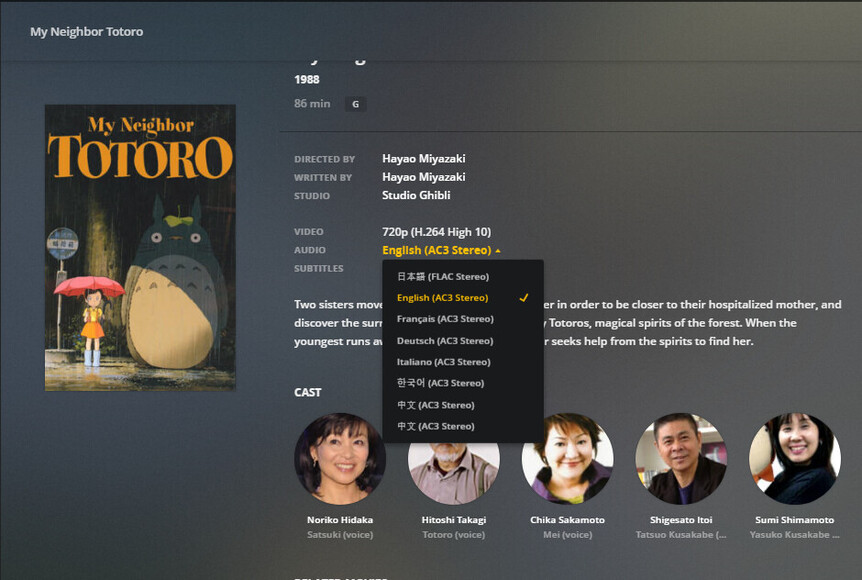Open the Studio Ghibli link
Viewport: 862px width, 580px height.
click(416, 195)
